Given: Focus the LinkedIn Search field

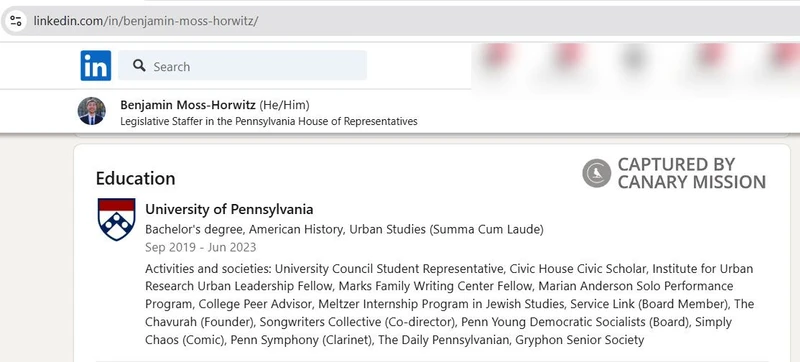Looking at the screenshot, I should pos(242,65).
